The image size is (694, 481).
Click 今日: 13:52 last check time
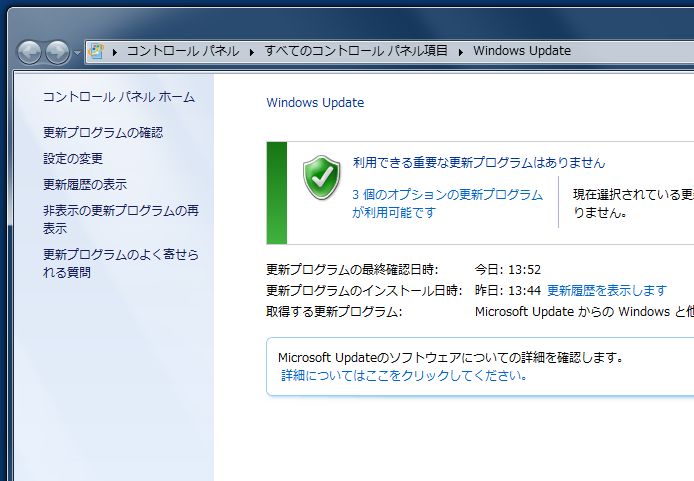coord(508,269)
